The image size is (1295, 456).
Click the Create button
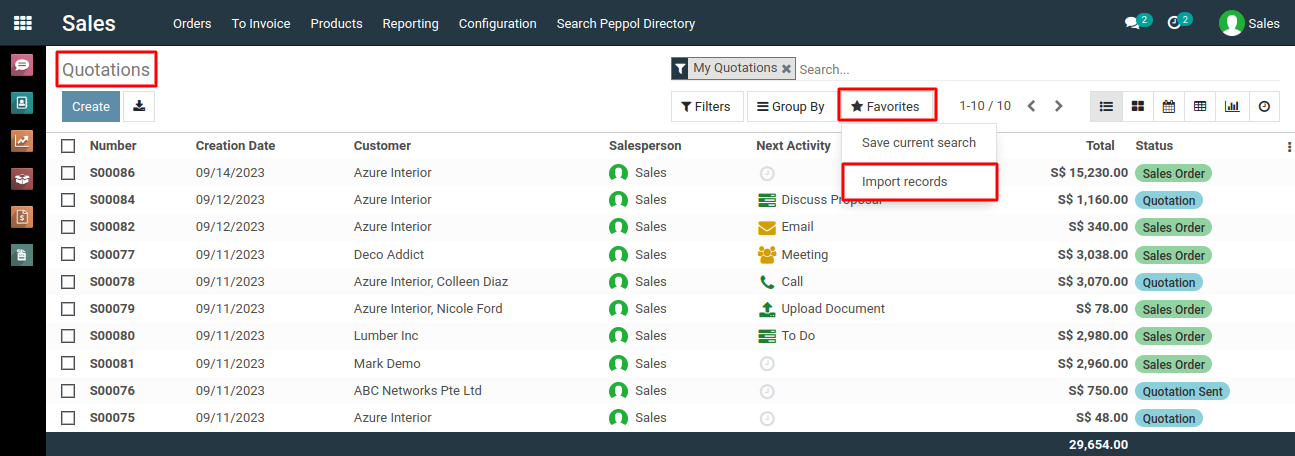pyautogui.click(x=91, y=106)
